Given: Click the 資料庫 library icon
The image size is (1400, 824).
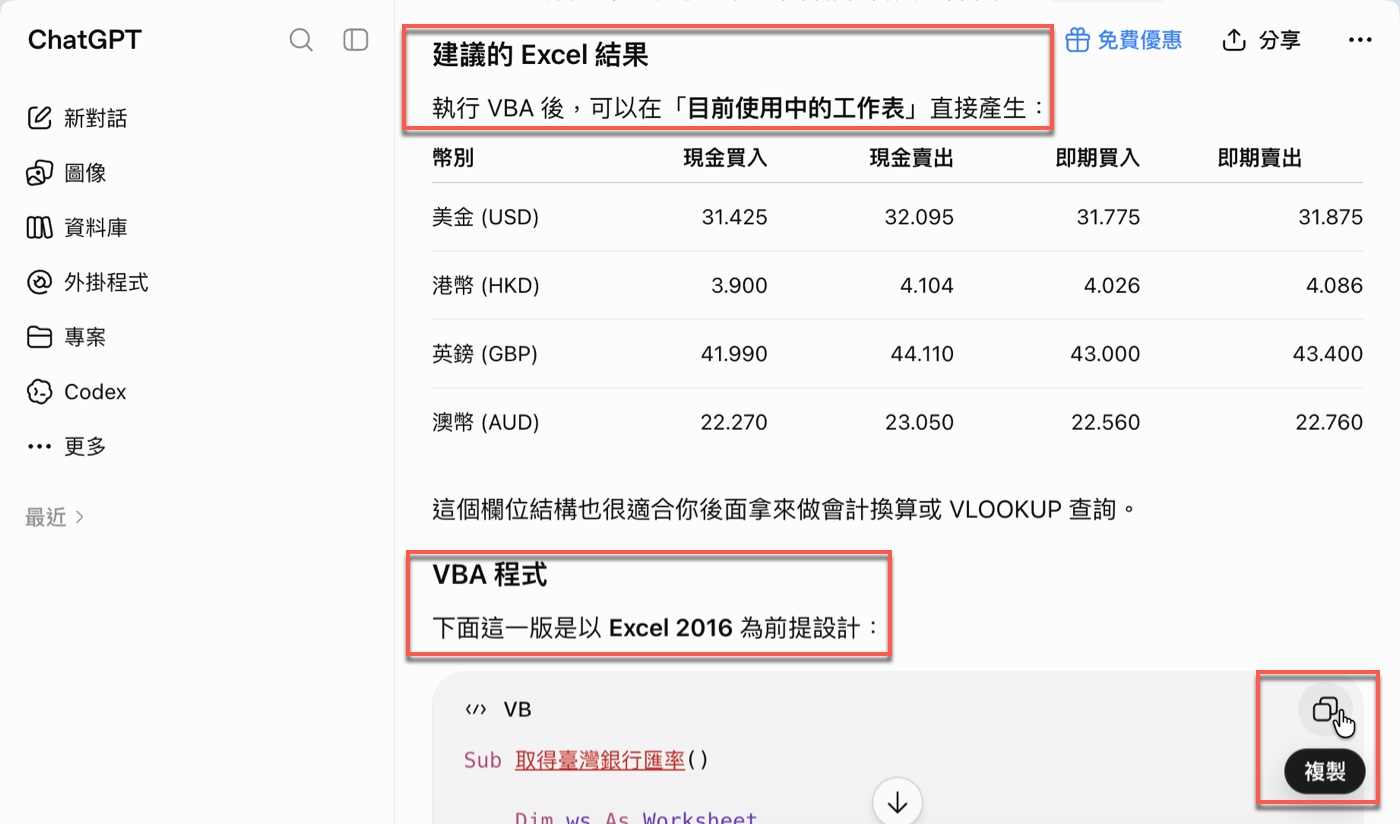Looking at the screenshot, I should (x=38, y=228).
